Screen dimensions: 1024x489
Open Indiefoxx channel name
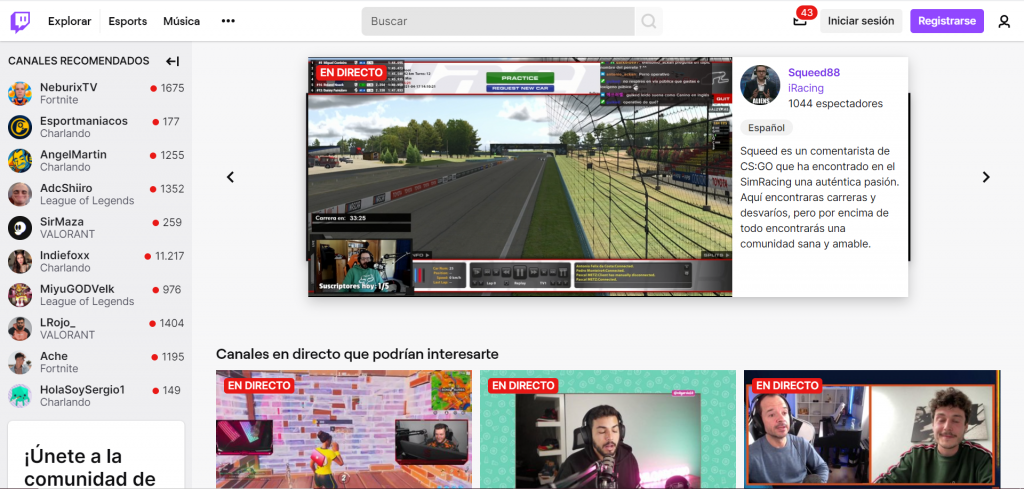[65, 255]
